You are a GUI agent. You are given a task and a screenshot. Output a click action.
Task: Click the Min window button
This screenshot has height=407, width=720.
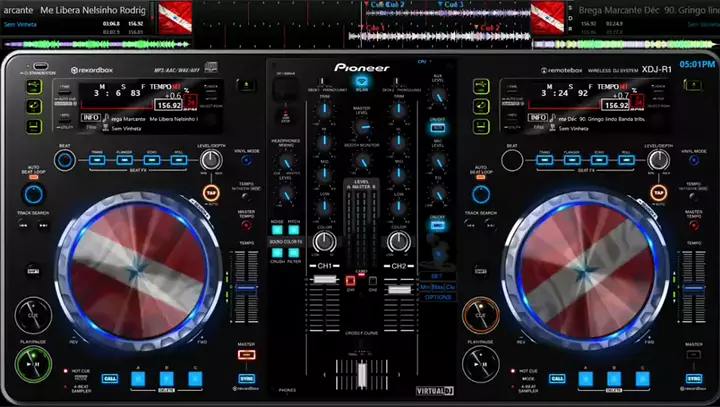pos(425,287)
